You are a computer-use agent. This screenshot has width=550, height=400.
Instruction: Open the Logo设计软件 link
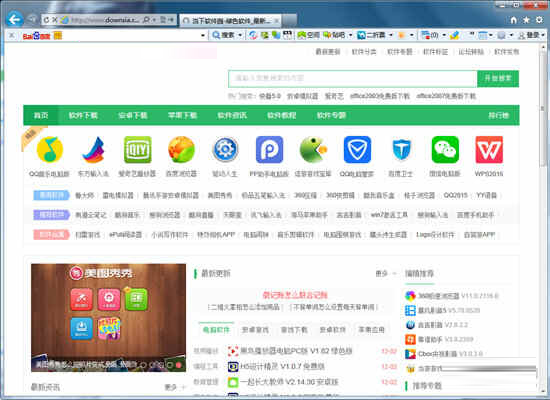435,235
